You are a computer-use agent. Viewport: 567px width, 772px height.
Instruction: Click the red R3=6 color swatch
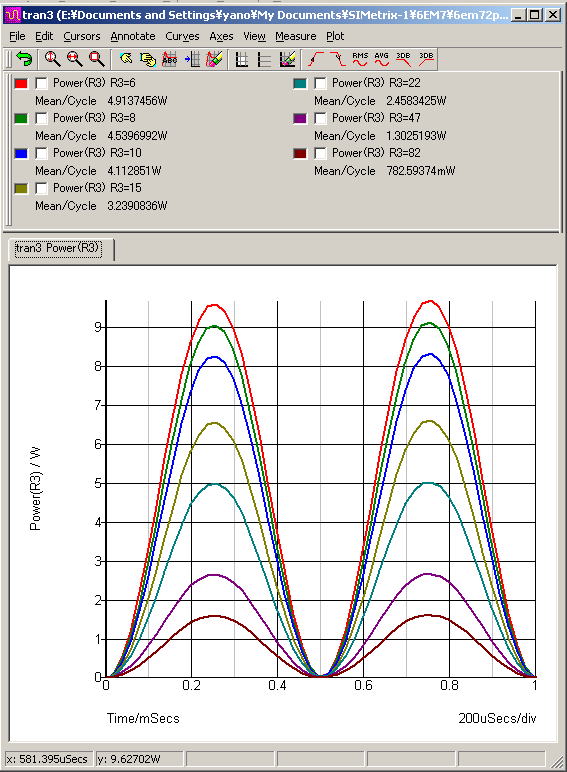coord(21,83)
